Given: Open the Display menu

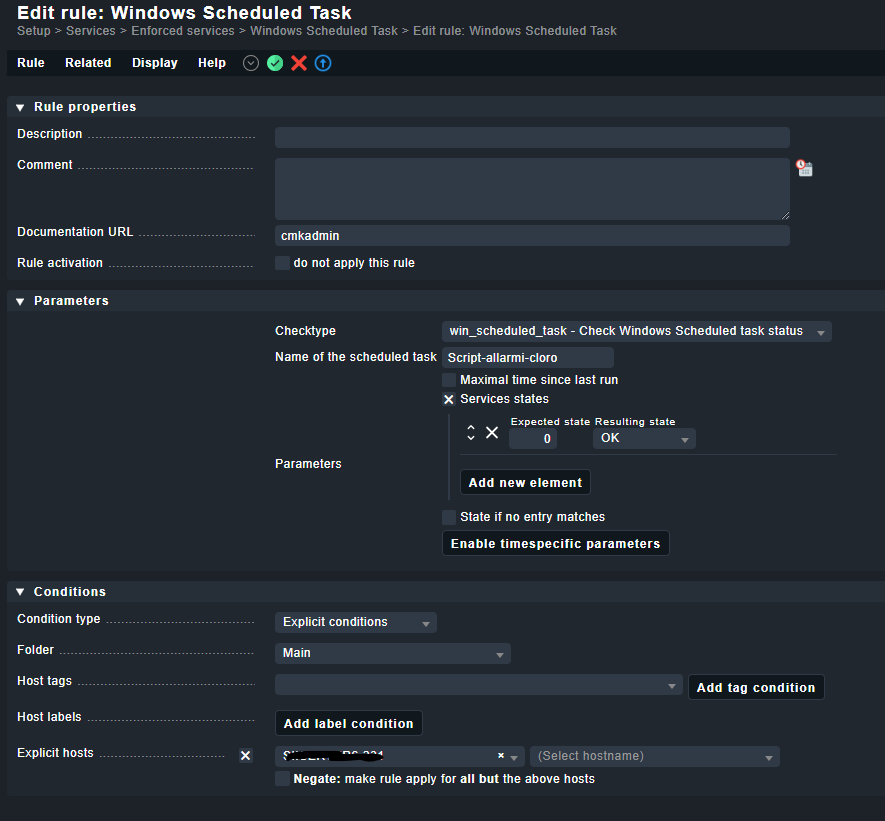Looking at the screenshot, I should click(x=155, y=63).
